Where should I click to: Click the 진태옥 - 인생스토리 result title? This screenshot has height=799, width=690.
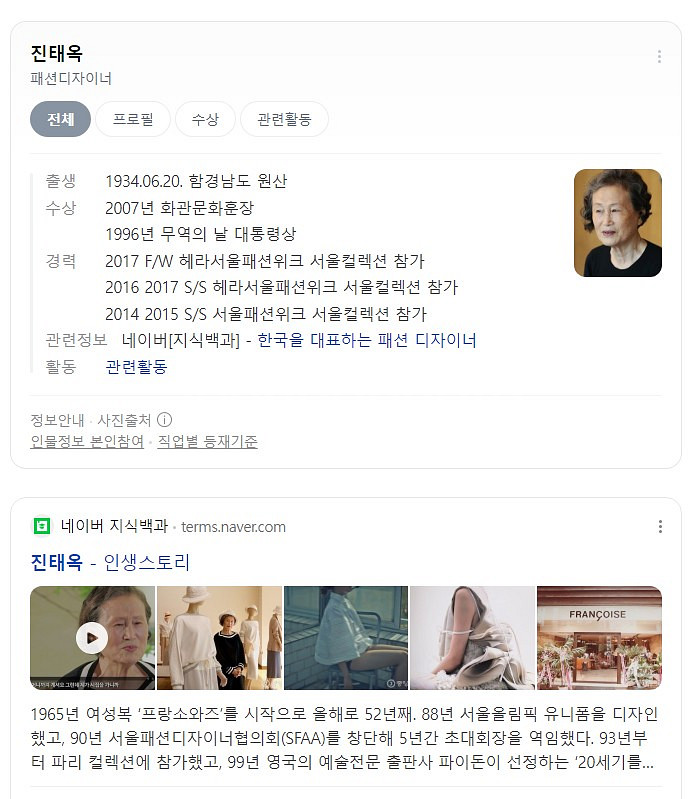click(x=110, y=562)
